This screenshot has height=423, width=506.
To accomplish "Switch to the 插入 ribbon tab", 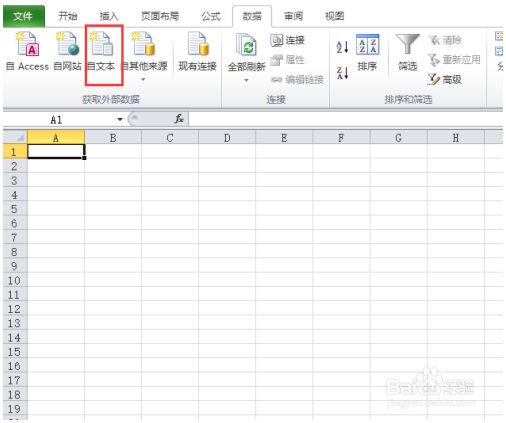I will [109, 16].
